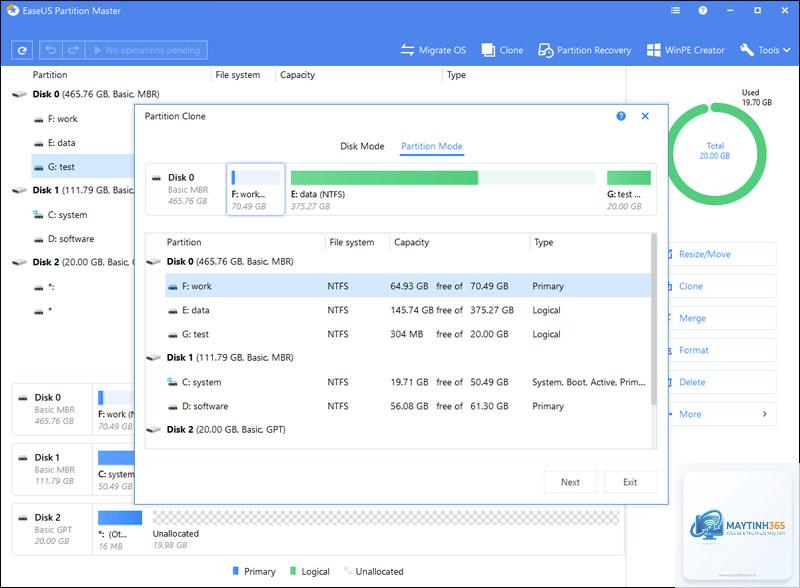
Task: Select F: work in the main partition list
Action: (x=62, y=118)
